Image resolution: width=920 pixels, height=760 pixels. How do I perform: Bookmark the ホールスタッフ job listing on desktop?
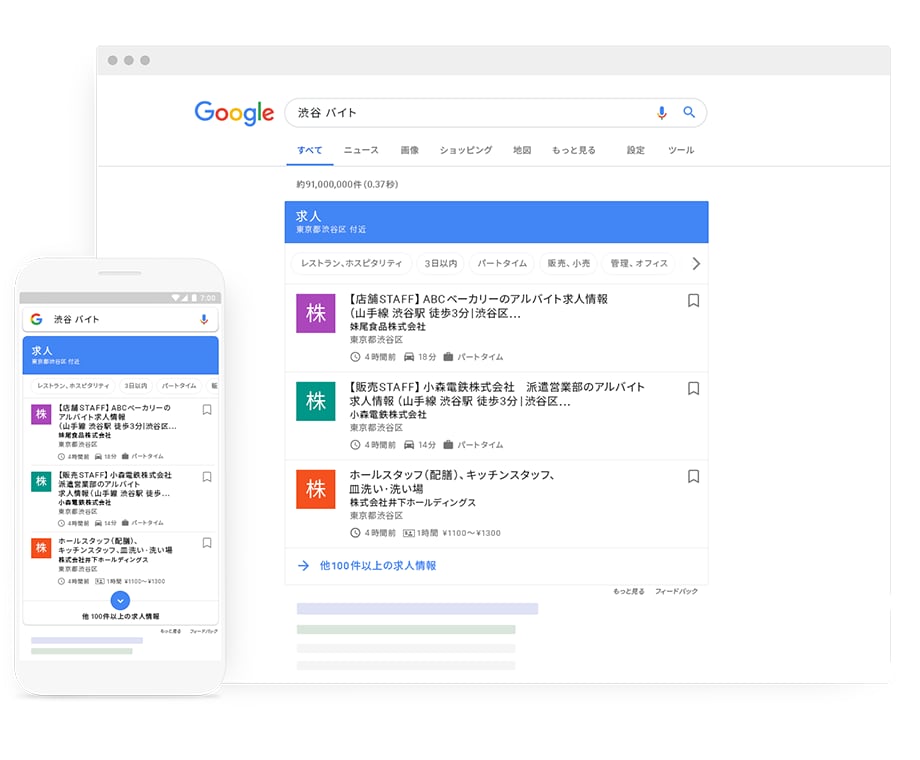coord(693,477)
